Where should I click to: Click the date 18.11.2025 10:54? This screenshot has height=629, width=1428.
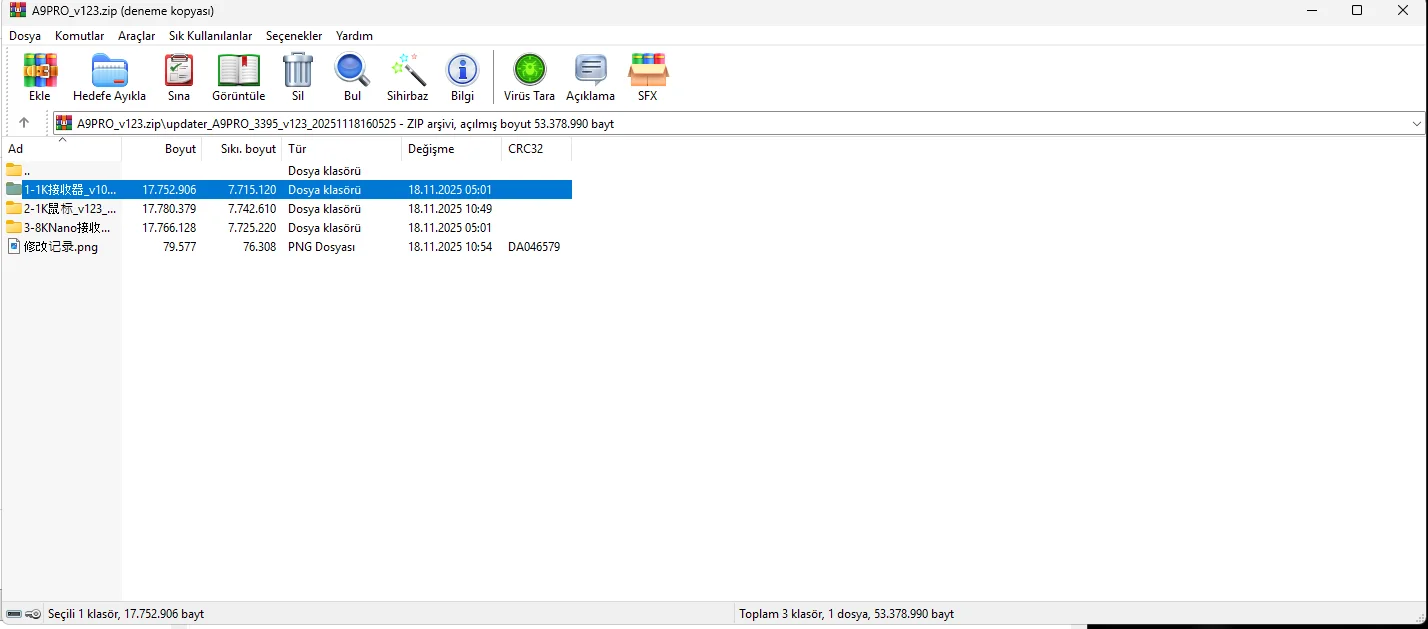pos(450,246)
